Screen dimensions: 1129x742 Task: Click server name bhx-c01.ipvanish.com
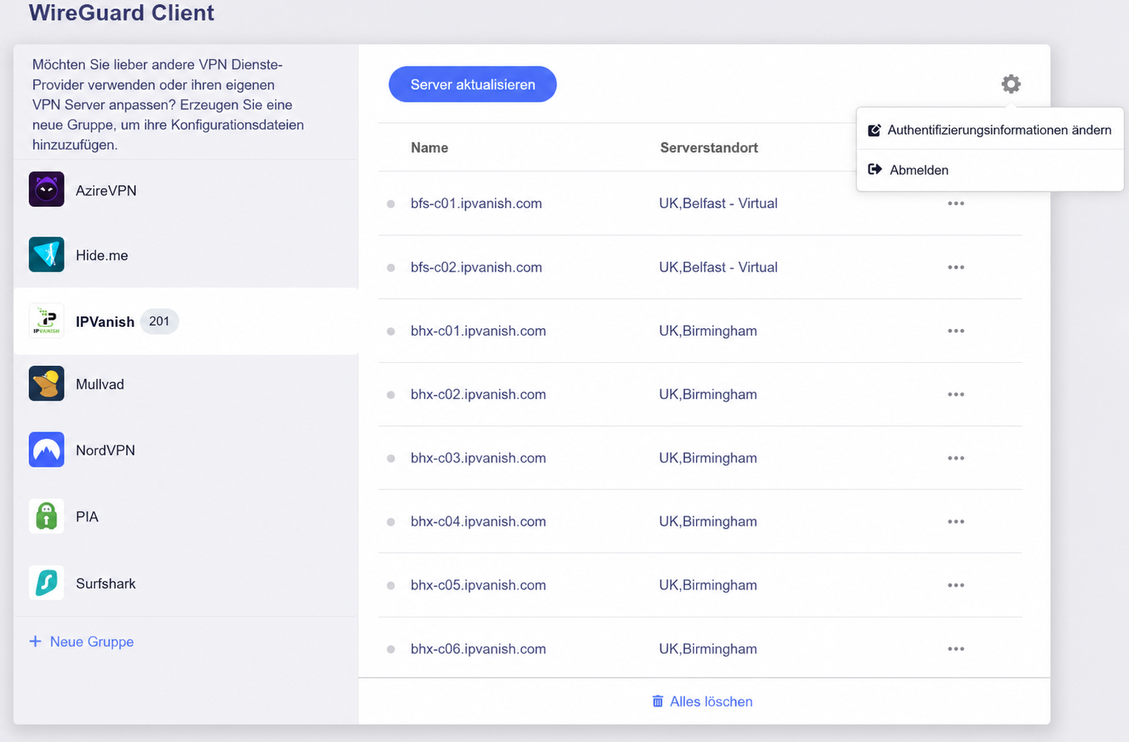coord(478,331)
